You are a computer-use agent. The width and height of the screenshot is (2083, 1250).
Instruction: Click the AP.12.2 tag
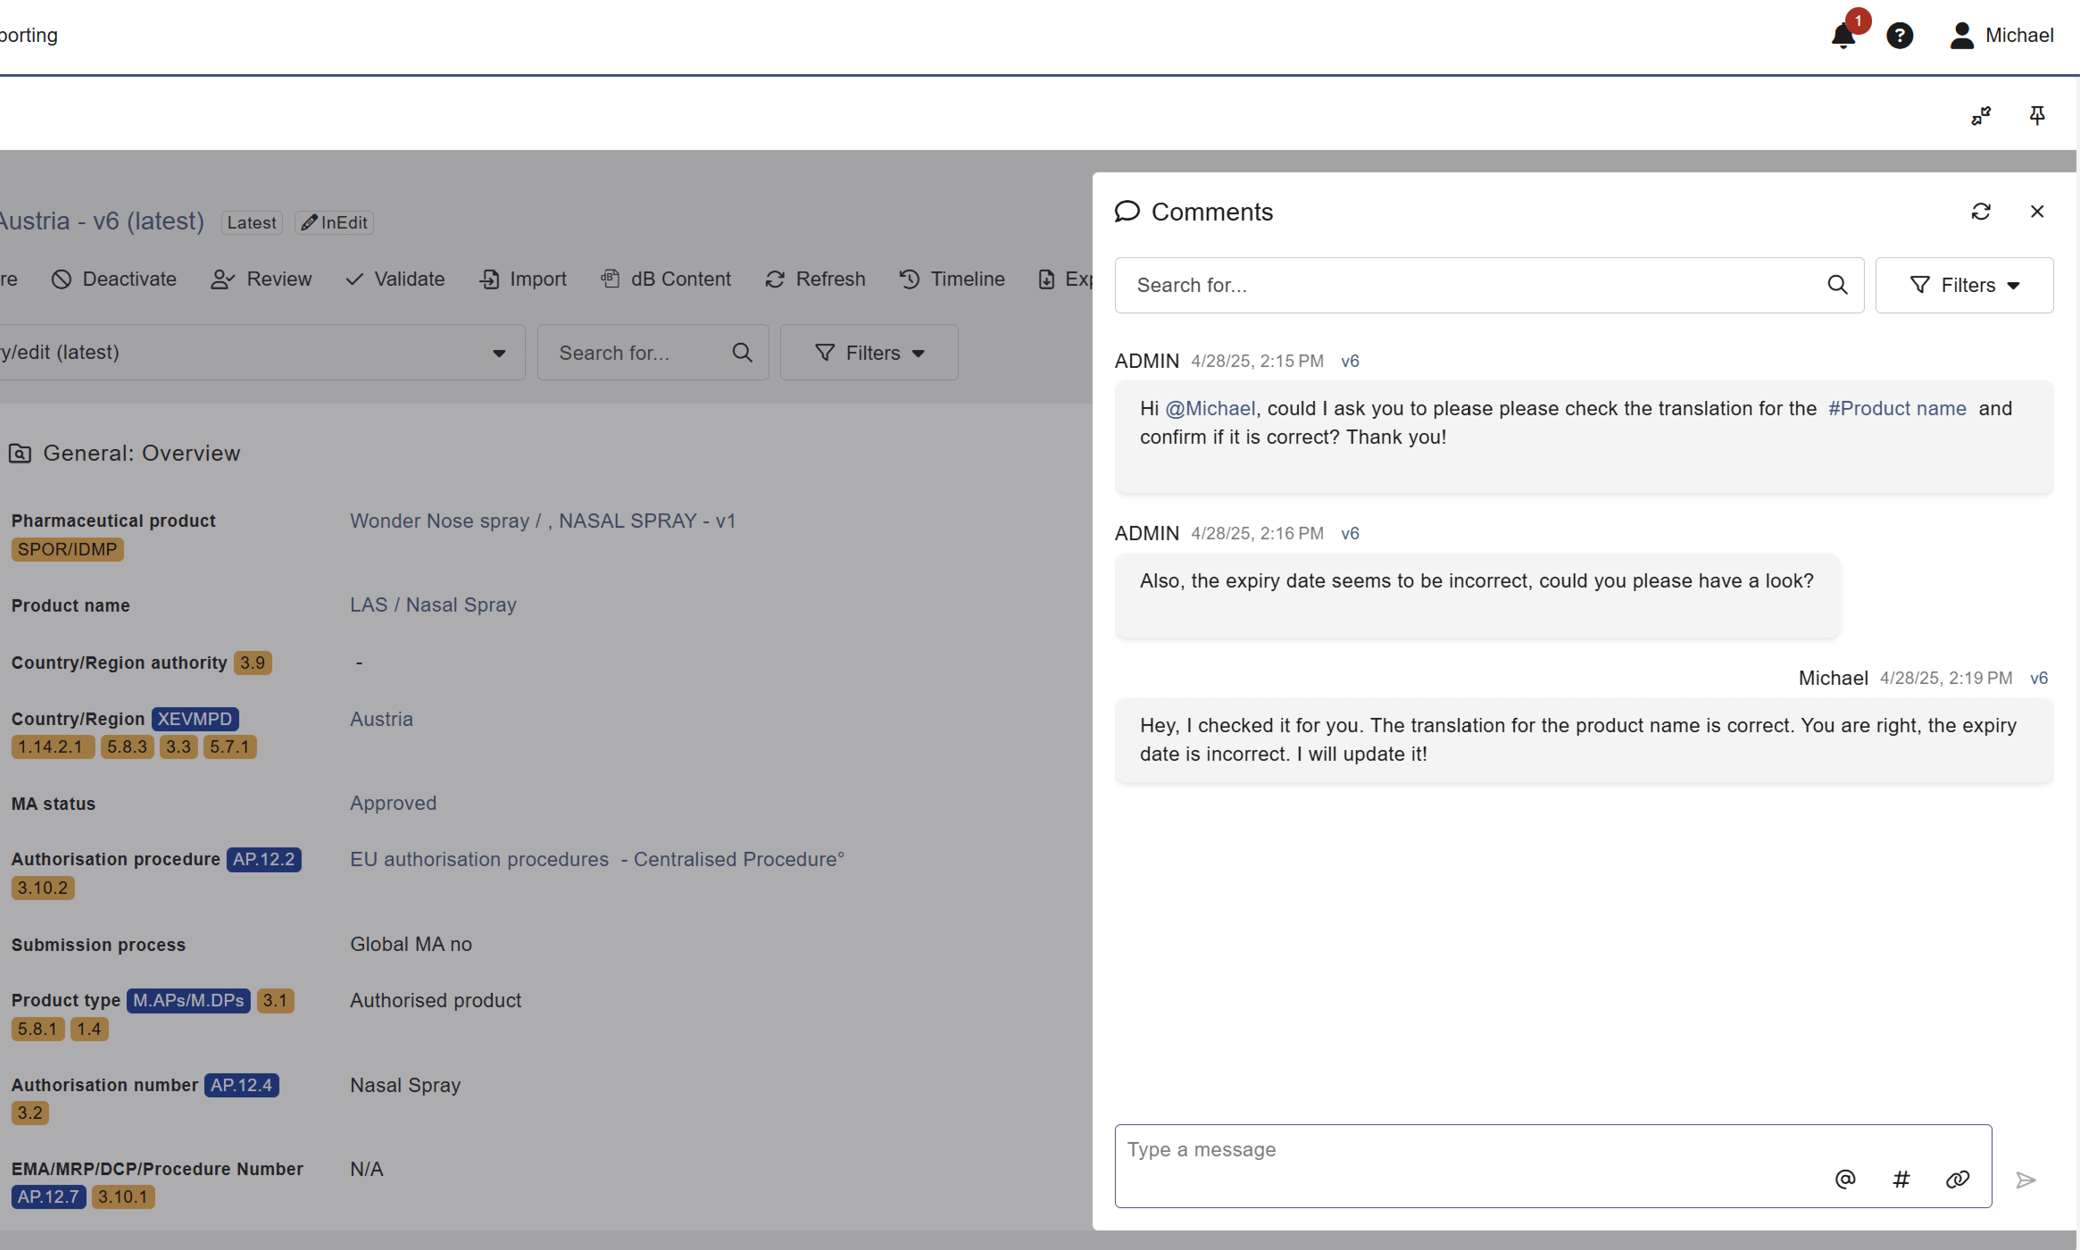click(x=264, y=859)
